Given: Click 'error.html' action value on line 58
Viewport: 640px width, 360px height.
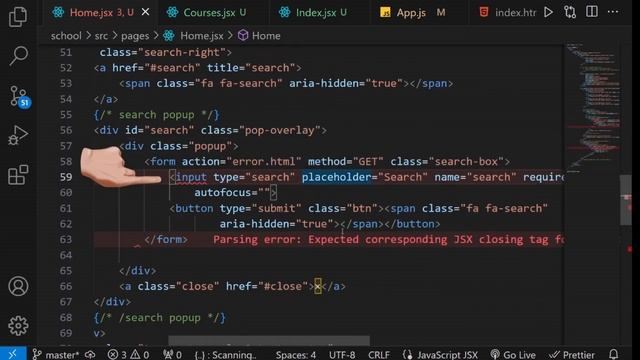Looking at the screenshot, I should [x=264, y=162].
